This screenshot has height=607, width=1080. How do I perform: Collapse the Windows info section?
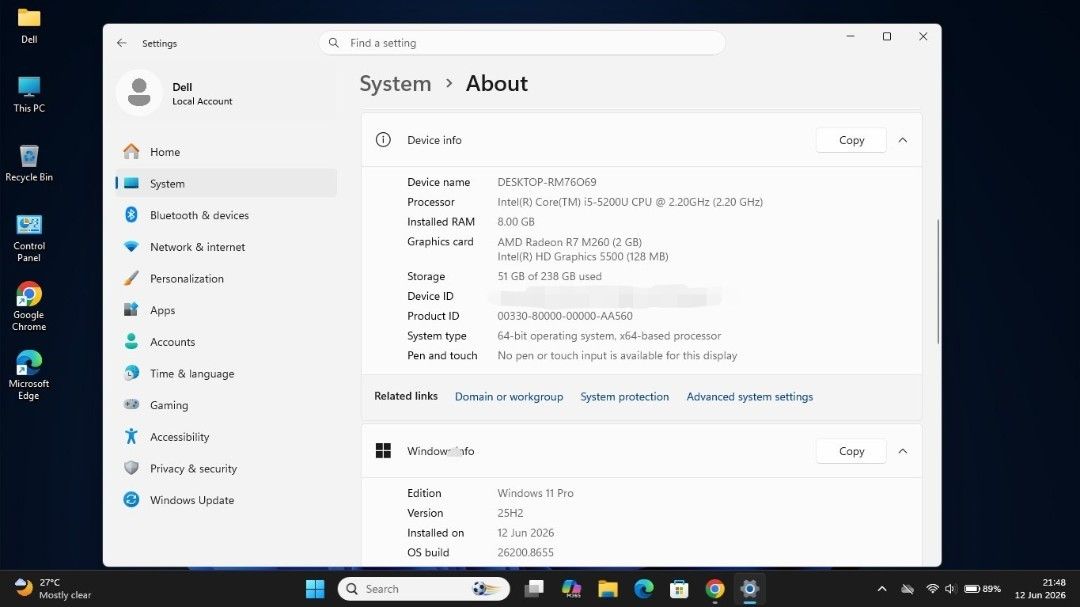(902, 451)
